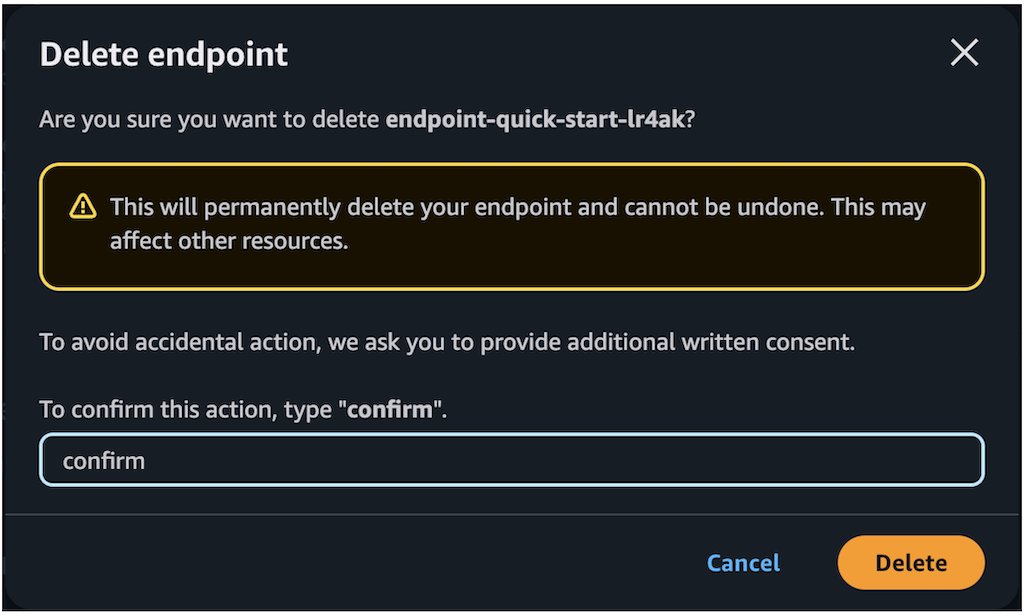
Task: Select the Delete endpoint dialog title
Action: point(164,54)
